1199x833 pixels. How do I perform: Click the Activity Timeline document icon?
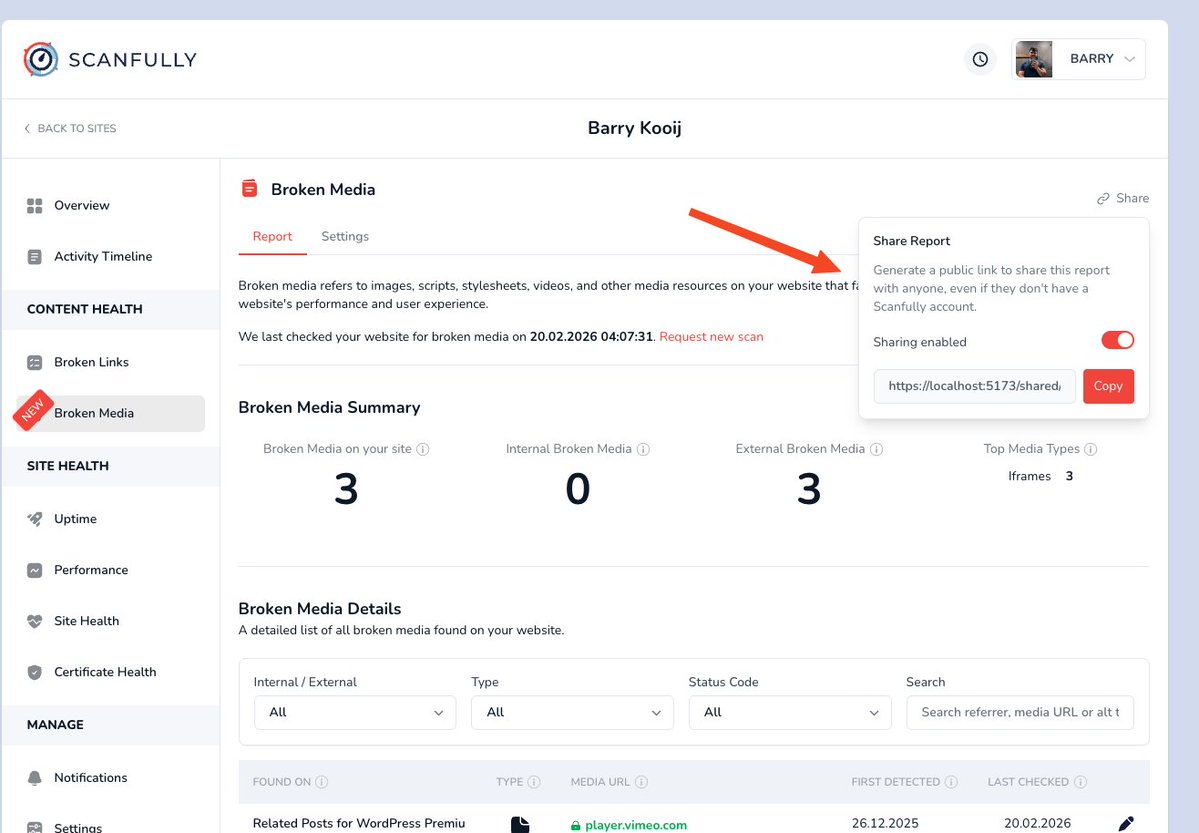click(34, 257)
